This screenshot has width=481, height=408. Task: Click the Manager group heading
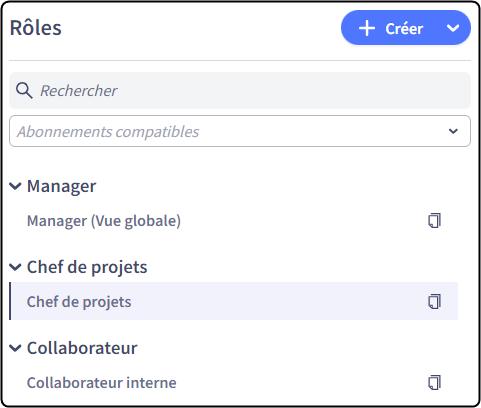[x=61, y=186]
